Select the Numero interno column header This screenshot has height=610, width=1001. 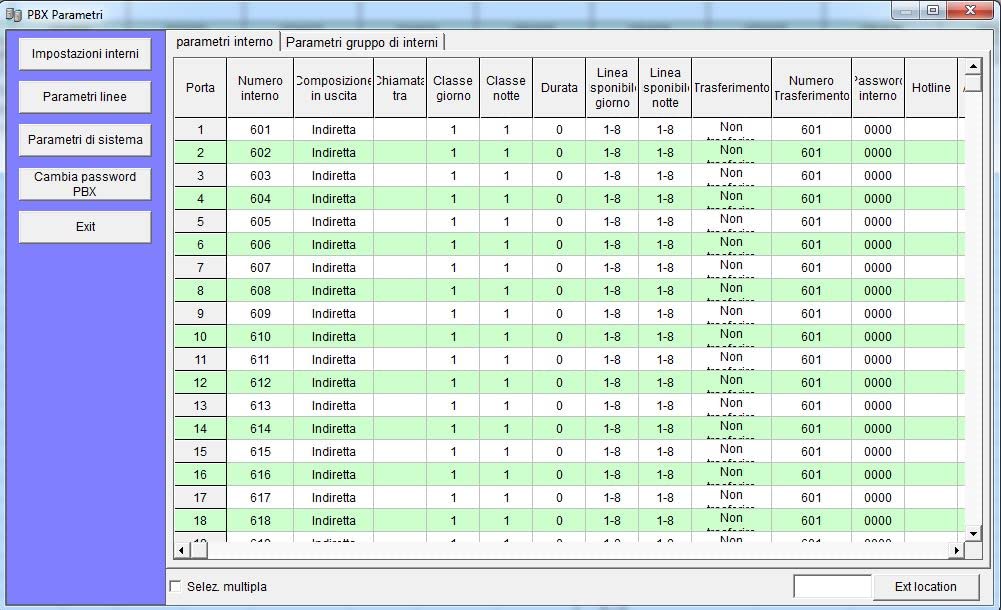(260, 88)
